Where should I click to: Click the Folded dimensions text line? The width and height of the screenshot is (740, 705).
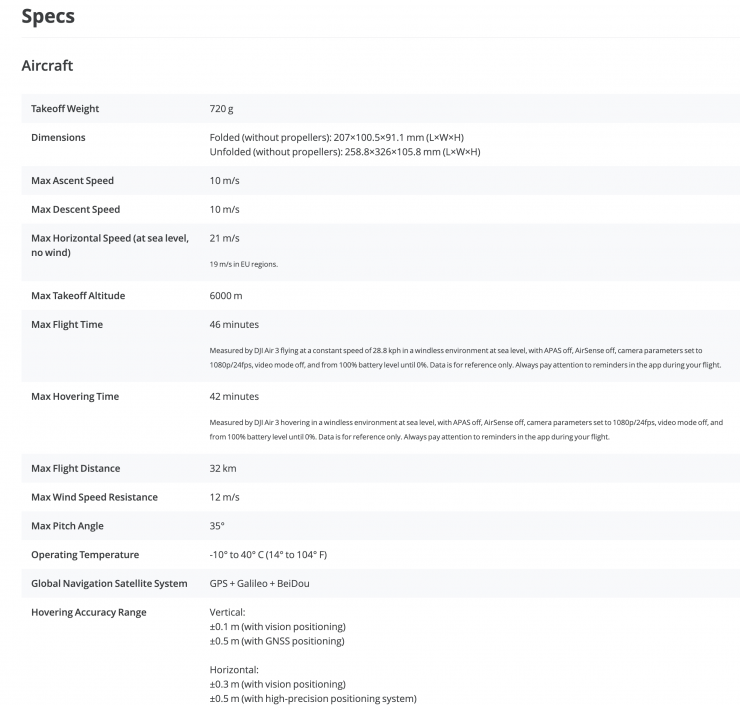[336, 137]
